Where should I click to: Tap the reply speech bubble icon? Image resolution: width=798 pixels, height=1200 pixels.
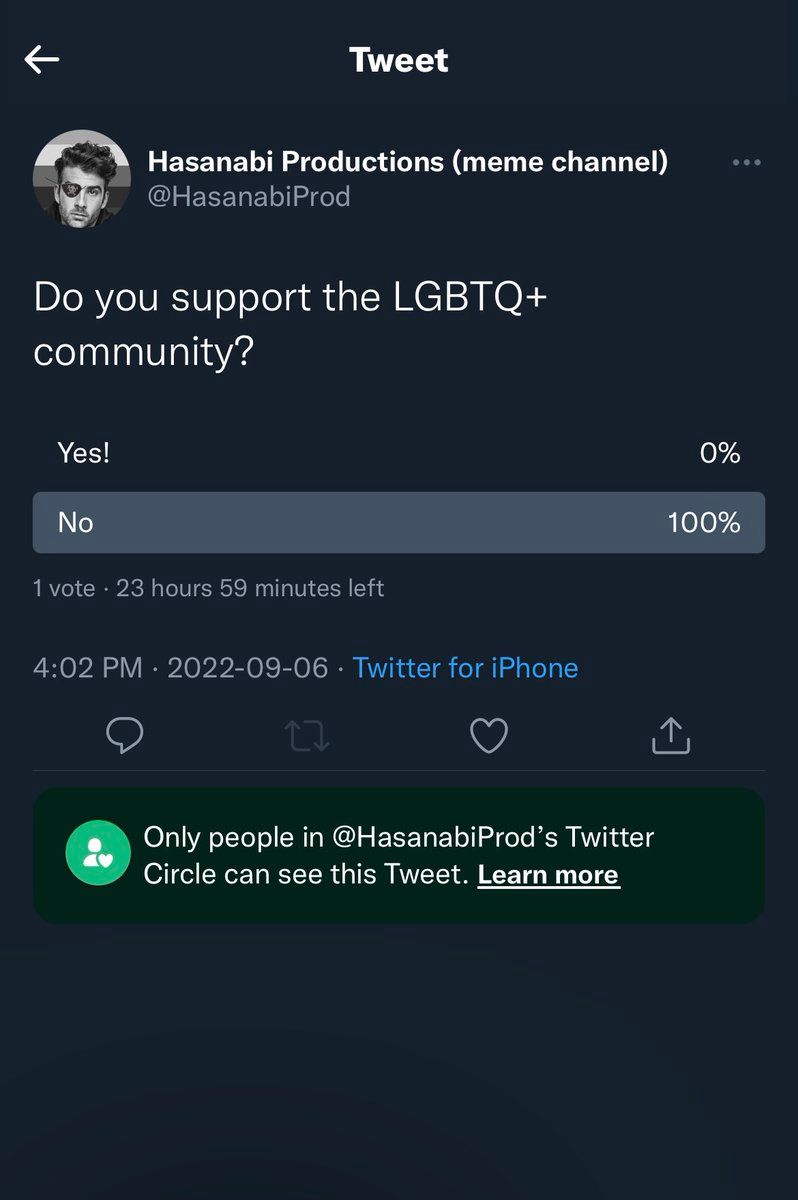coord(124,736)
